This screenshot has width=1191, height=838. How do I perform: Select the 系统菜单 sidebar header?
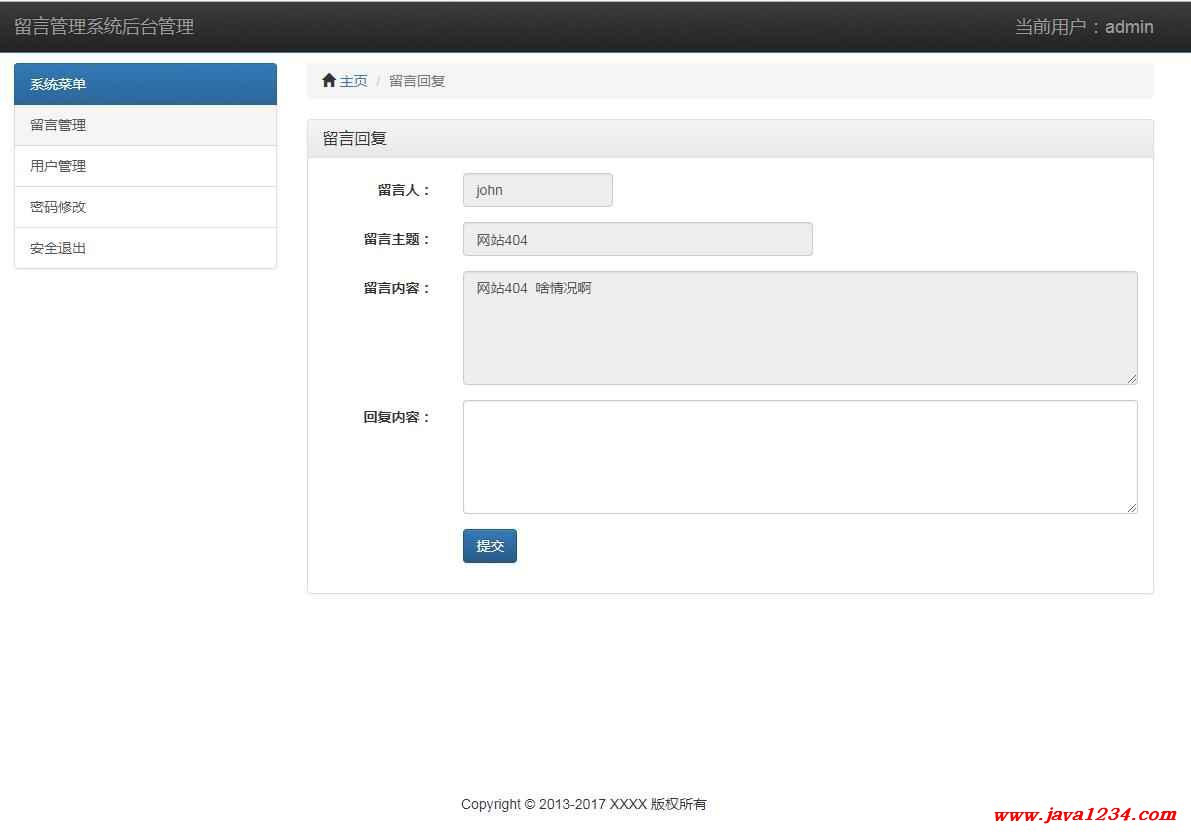pyautogui.click(x=145, y=84)
